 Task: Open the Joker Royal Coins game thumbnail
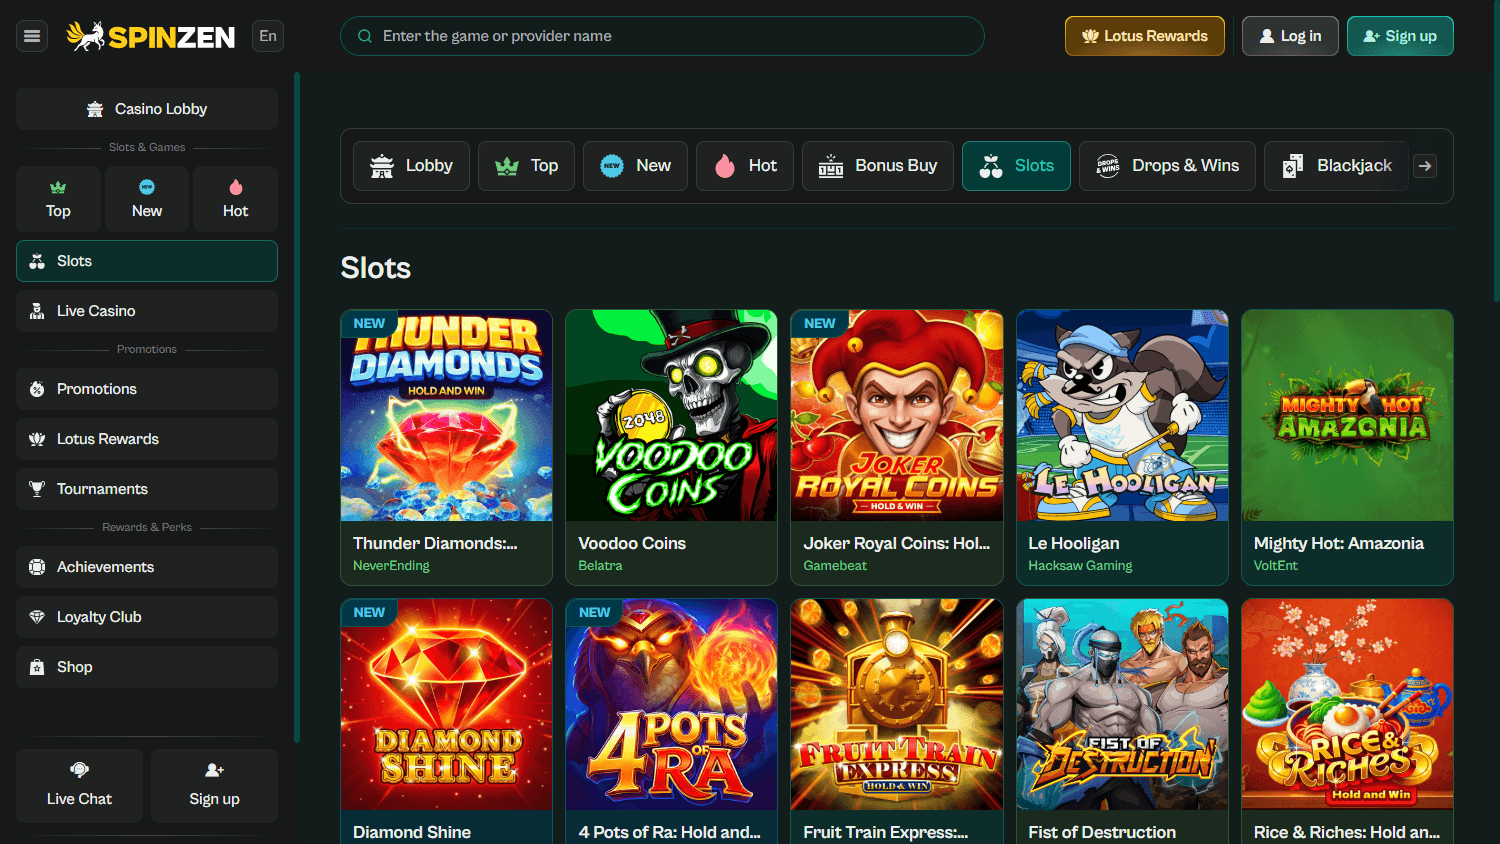coord(897,415)
